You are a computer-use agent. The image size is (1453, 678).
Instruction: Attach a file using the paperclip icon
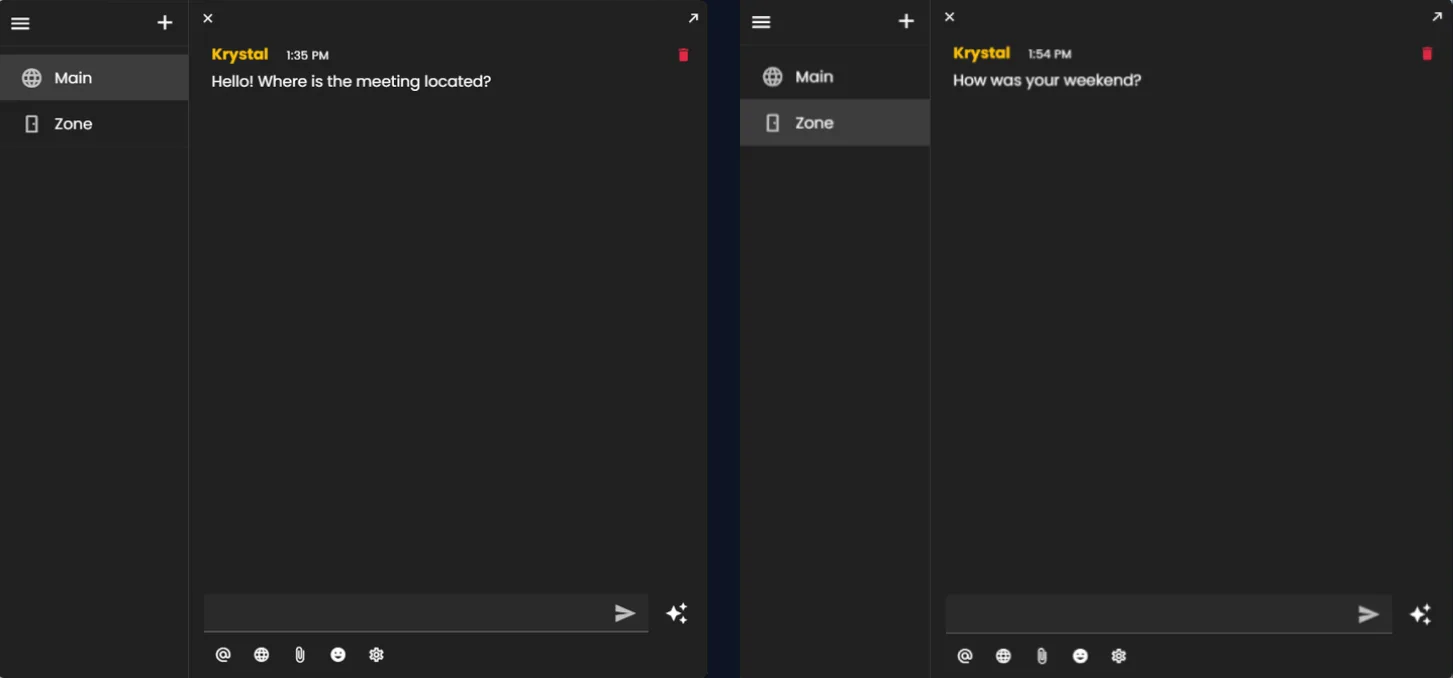click(x=299, y=654)
